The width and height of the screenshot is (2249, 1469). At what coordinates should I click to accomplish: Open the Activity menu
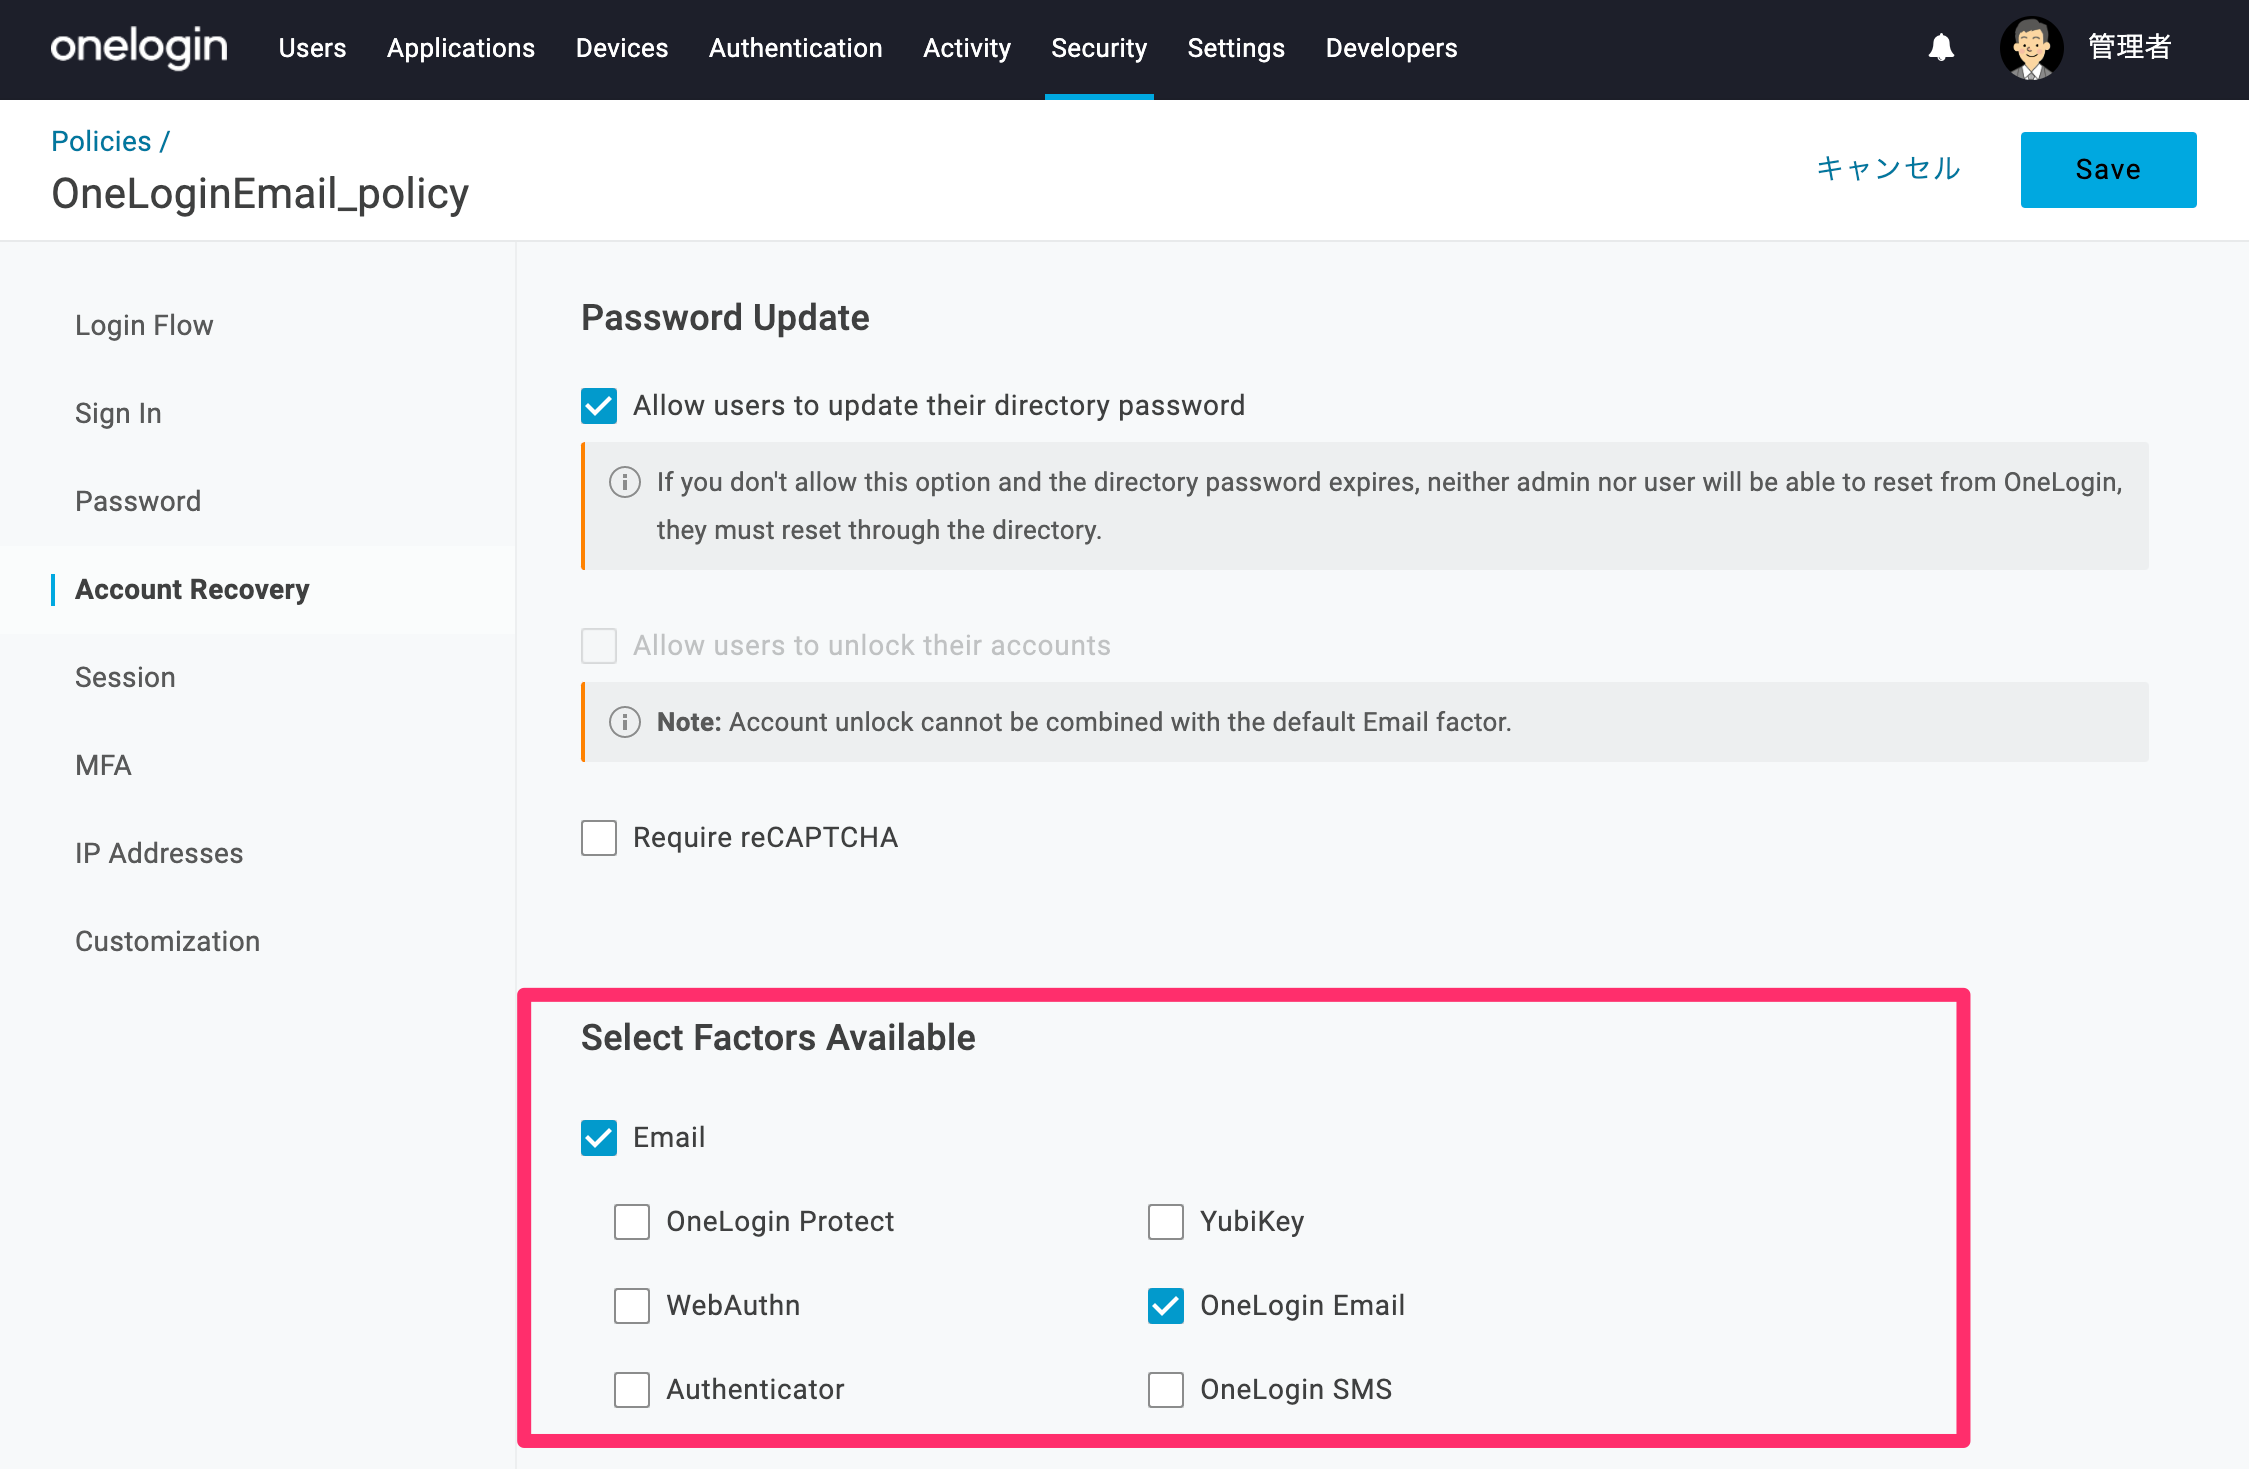[x=967, y=48]
